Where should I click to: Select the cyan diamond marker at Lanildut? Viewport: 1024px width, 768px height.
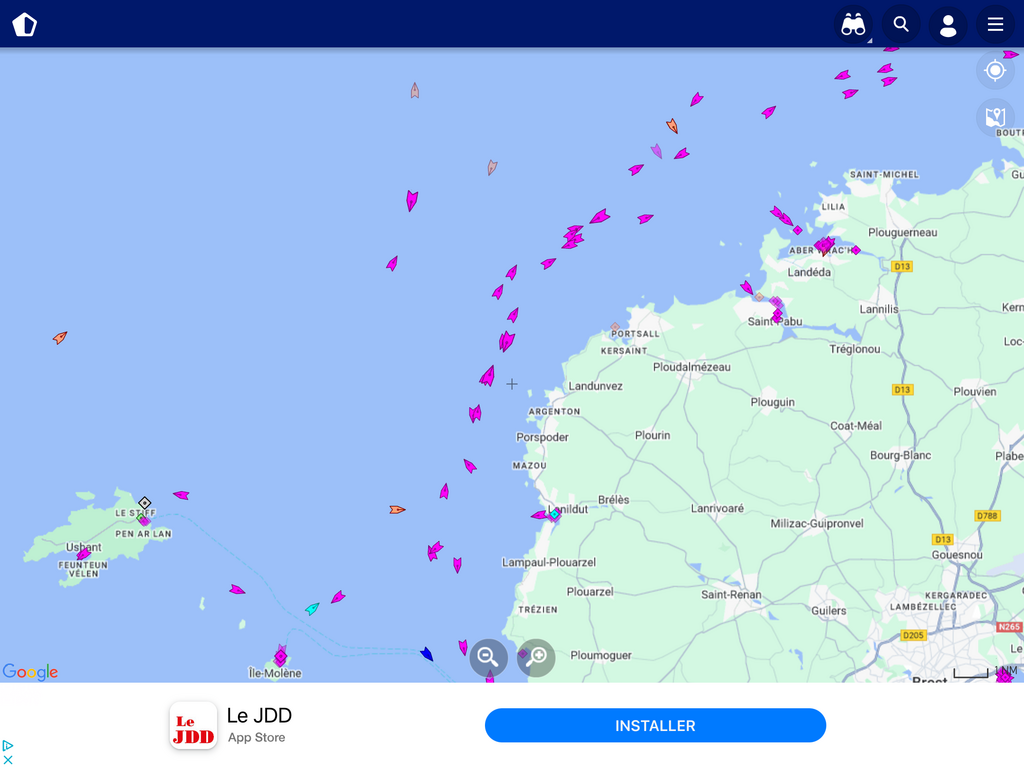tap(554, 515)
